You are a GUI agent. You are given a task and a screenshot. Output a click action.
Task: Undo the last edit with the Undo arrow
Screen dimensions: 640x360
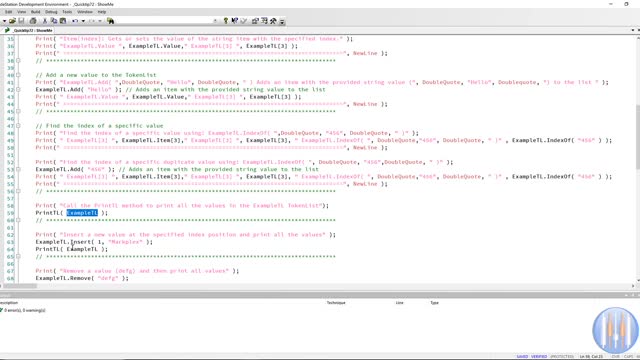click(x=75, y=21)
